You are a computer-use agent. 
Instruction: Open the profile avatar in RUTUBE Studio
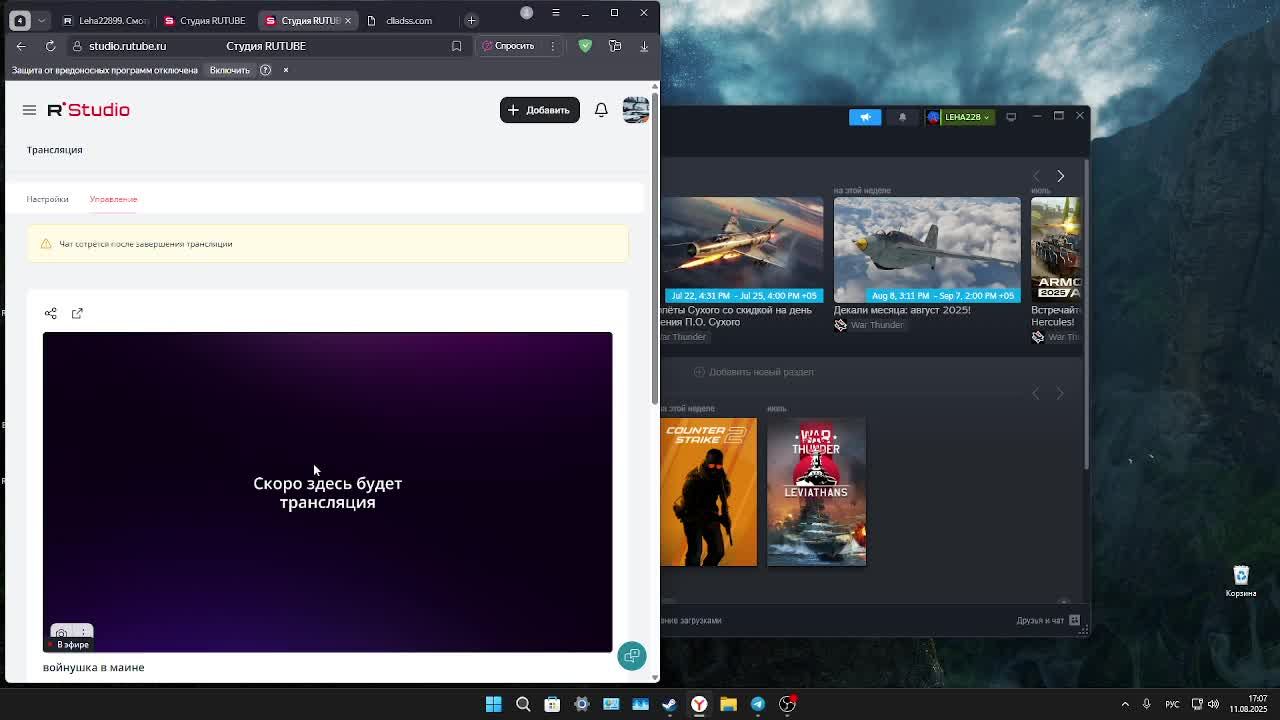coord(636,110)
